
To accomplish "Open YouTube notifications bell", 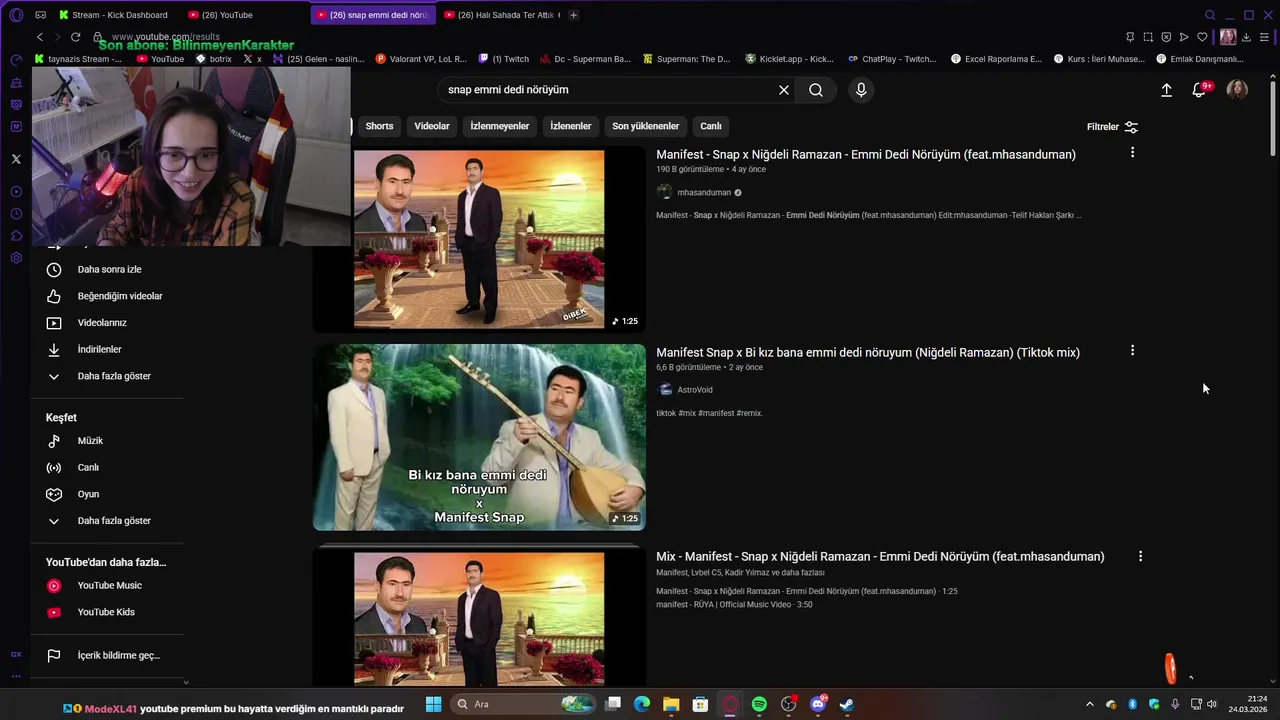I will coord(1199,90).
